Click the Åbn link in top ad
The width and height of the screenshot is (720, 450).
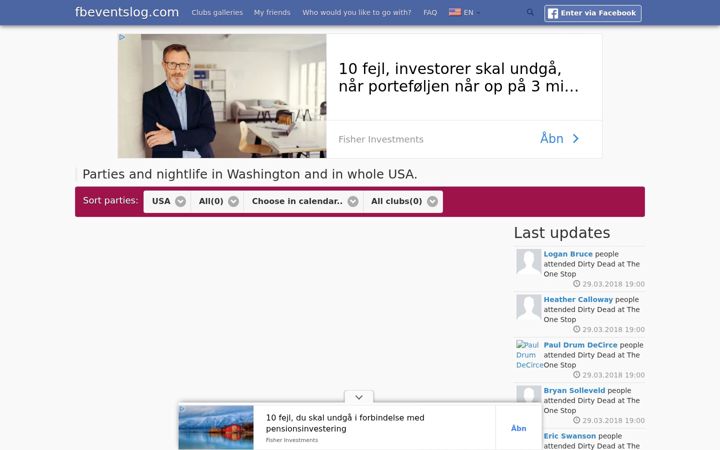[x=551, y=138]
